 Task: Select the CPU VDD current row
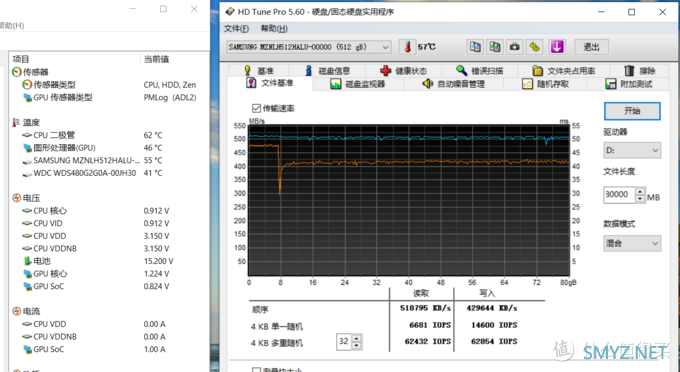point(110,324)
